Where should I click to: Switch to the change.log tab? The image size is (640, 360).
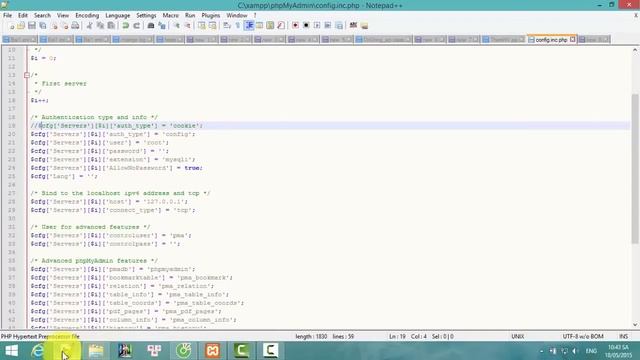tap(132, 40)
